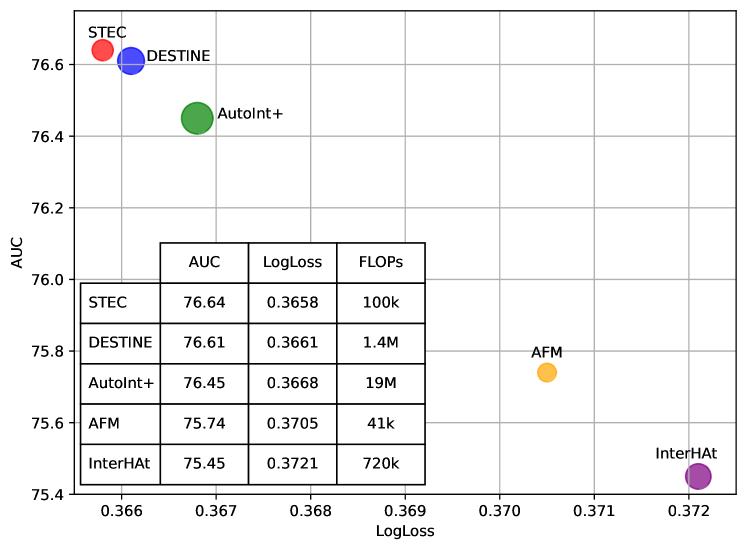Select the 720k FLOPs cell

380,464
